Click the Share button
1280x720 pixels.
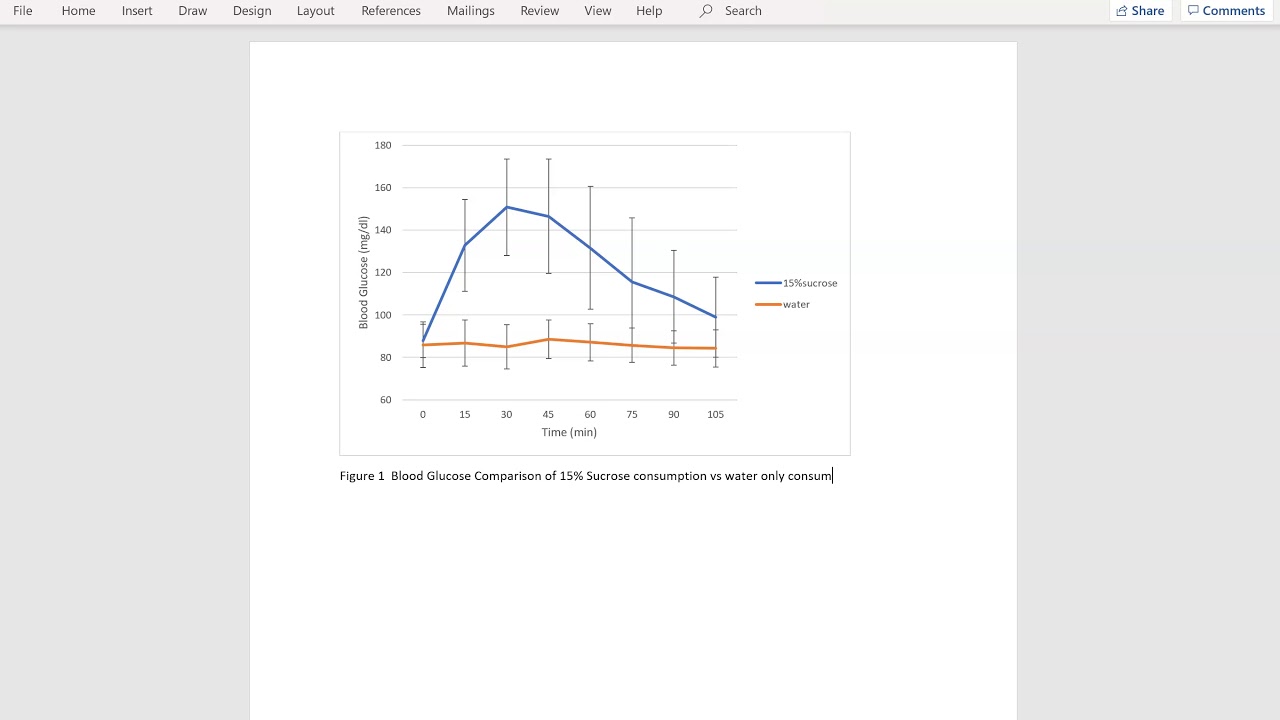(1140, 11)
